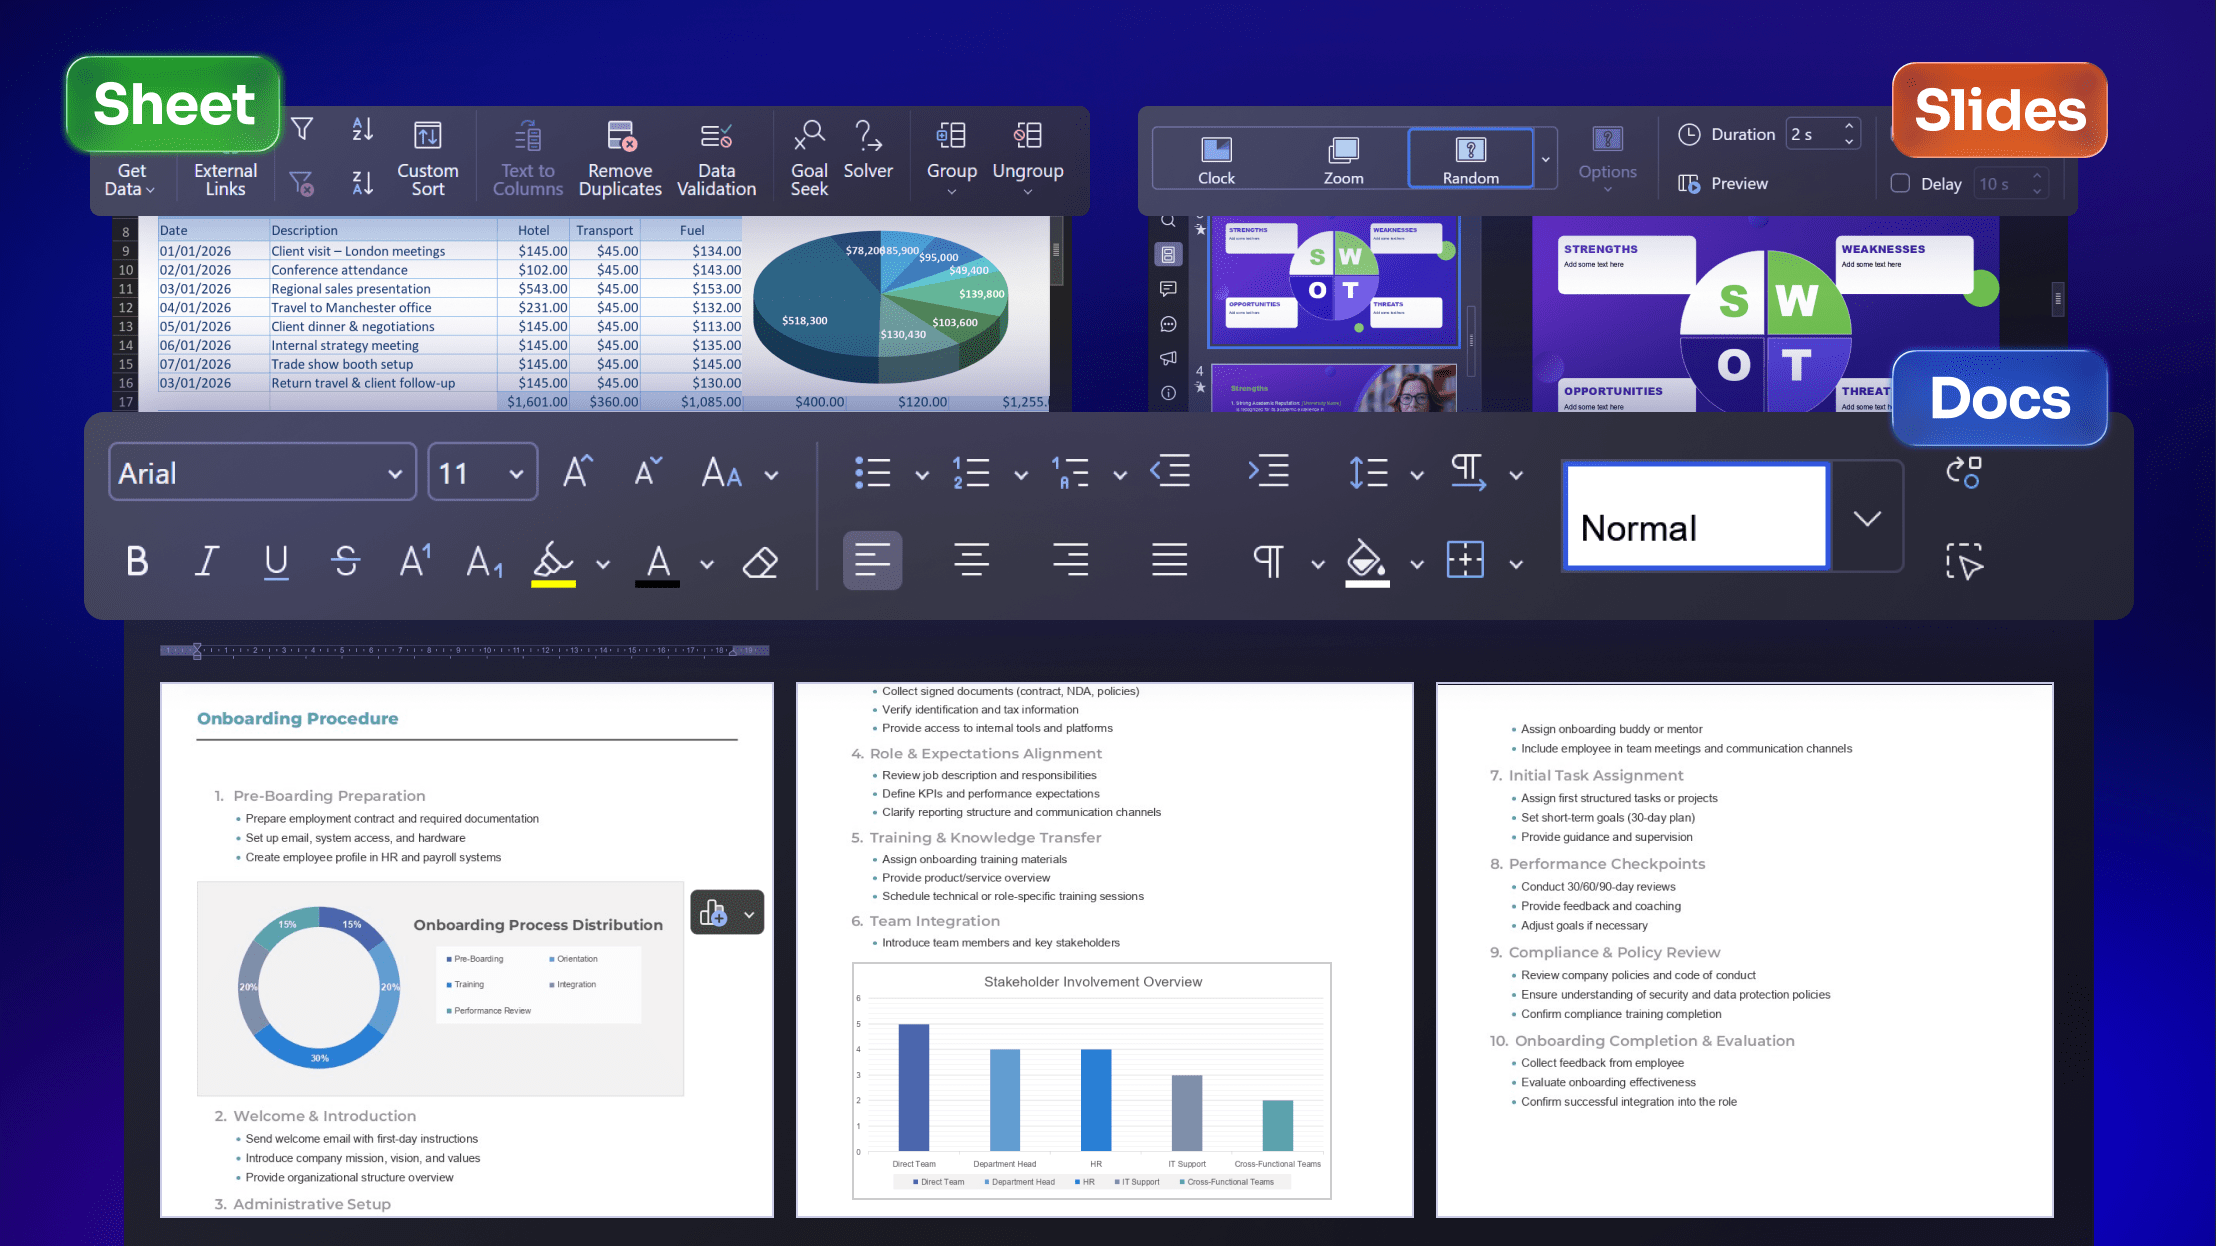Select the Clock transition

point(1216,159)
